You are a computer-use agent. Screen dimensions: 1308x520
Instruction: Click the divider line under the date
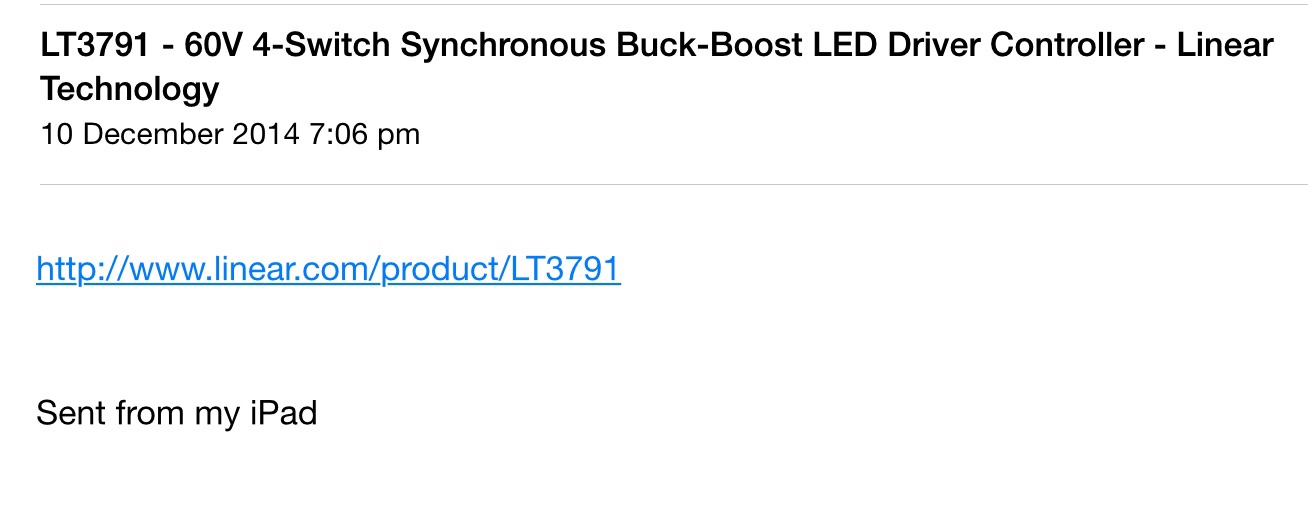pos(674,184)
